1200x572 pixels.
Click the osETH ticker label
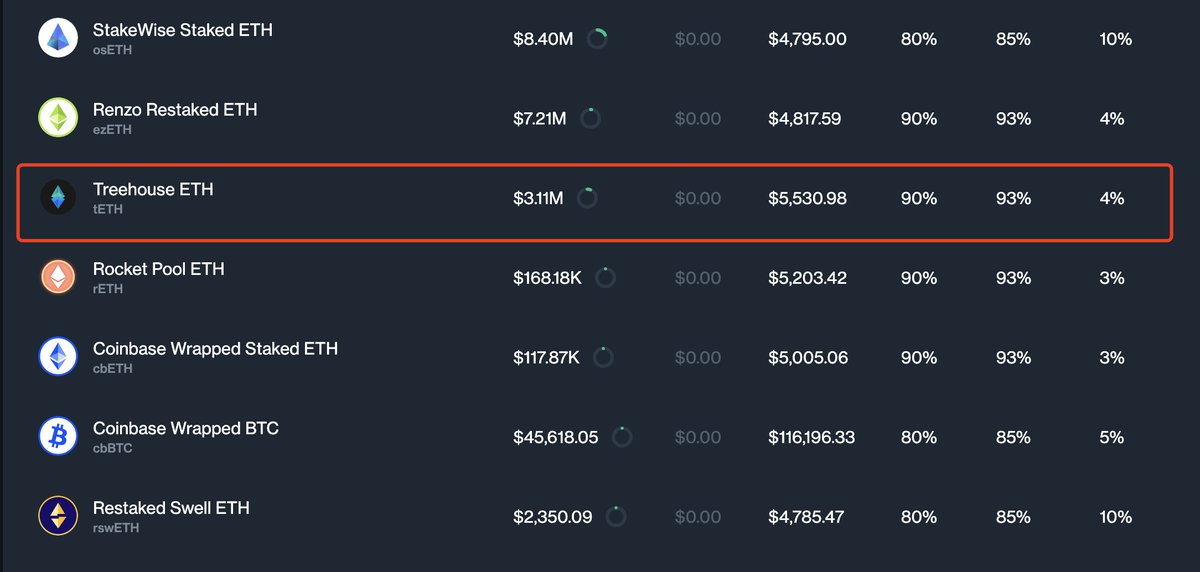point(112,50)
